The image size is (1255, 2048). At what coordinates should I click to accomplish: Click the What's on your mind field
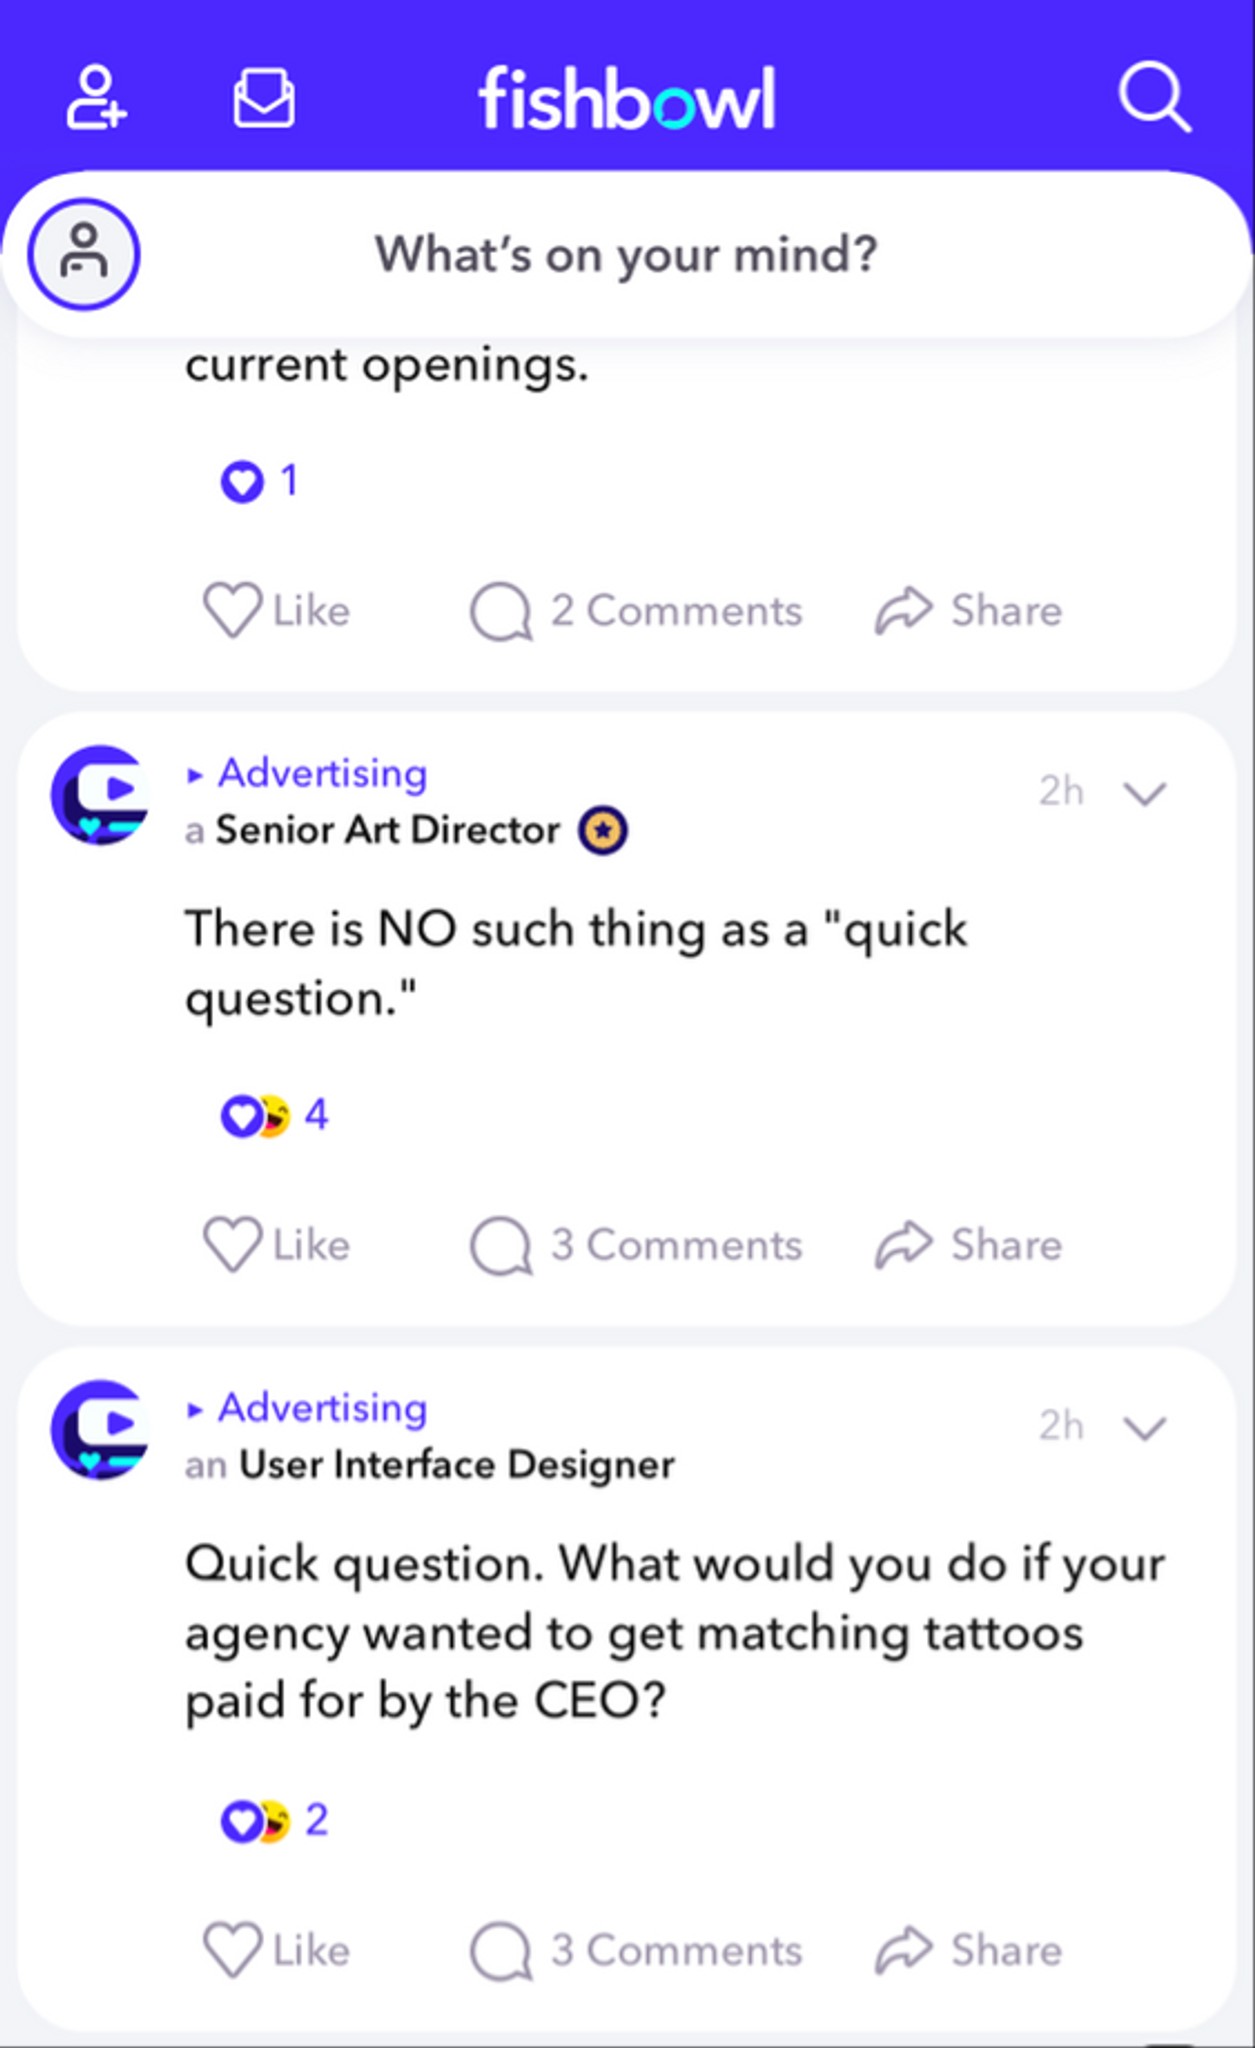[627, 254]
